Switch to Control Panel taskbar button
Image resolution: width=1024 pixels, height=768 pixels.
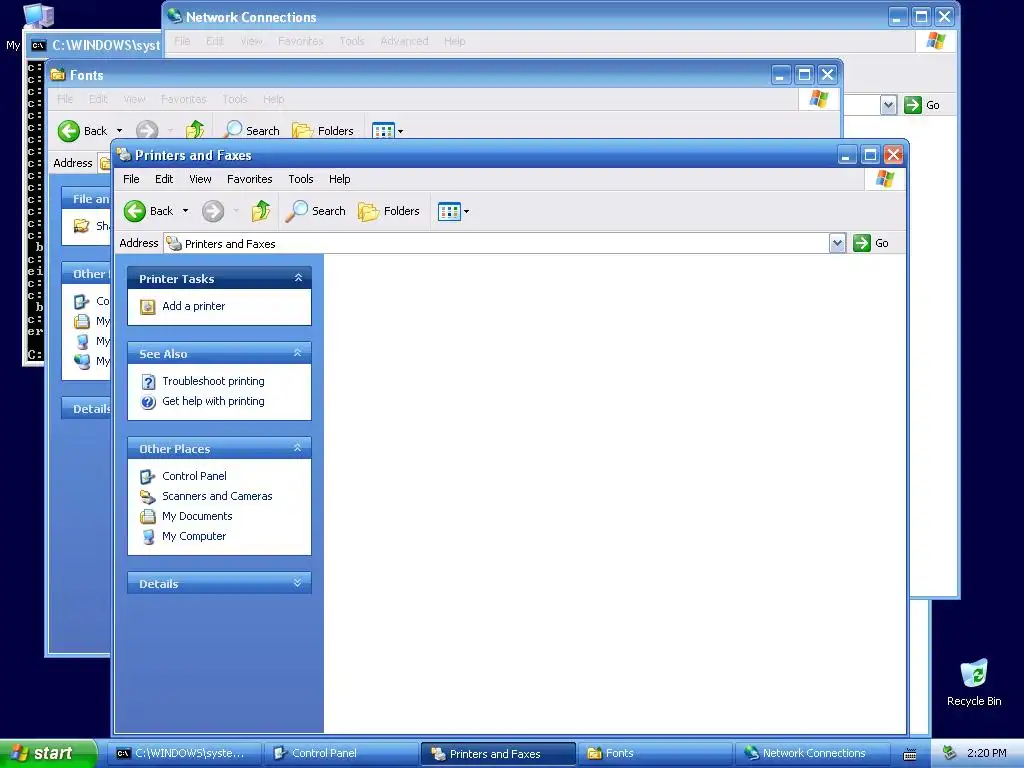(341, 754)
